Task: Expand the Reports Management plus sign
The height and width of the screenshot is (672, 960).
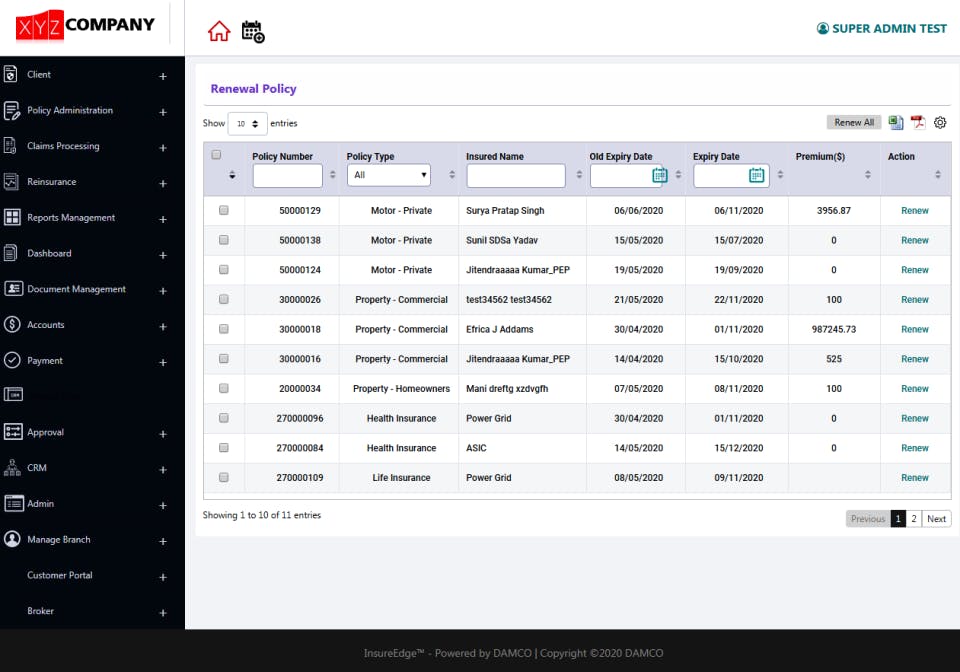Action: (163, 219)
